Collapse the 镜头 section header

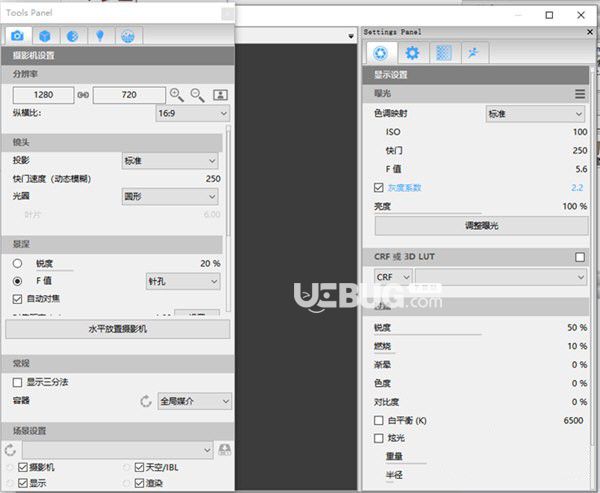(112, 142)
